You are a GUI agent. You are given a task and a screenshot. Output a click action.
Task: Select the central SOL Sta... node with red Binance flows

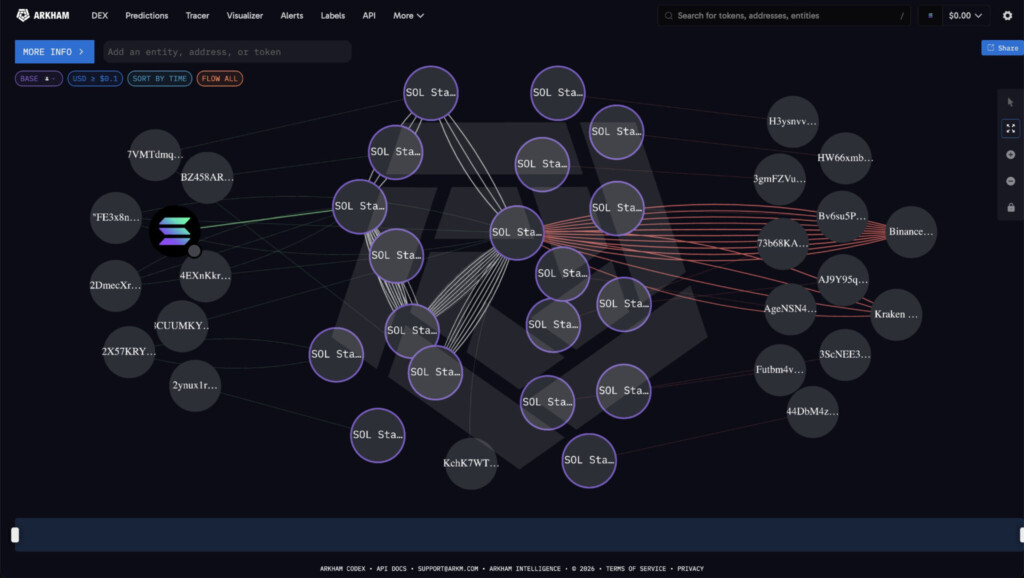click(517, 233)
